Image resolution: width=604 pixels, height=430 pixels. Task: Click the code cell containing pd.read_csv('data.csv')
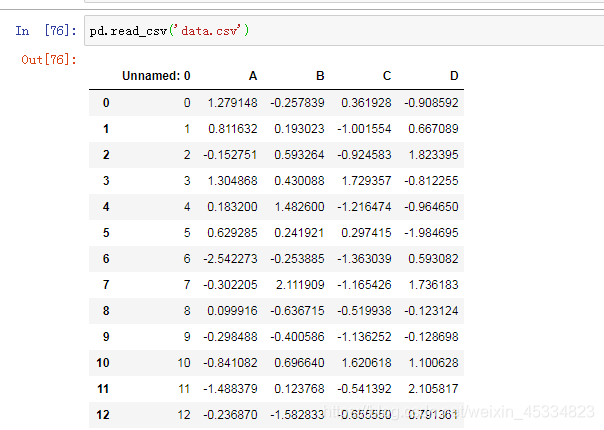[344, 31]
